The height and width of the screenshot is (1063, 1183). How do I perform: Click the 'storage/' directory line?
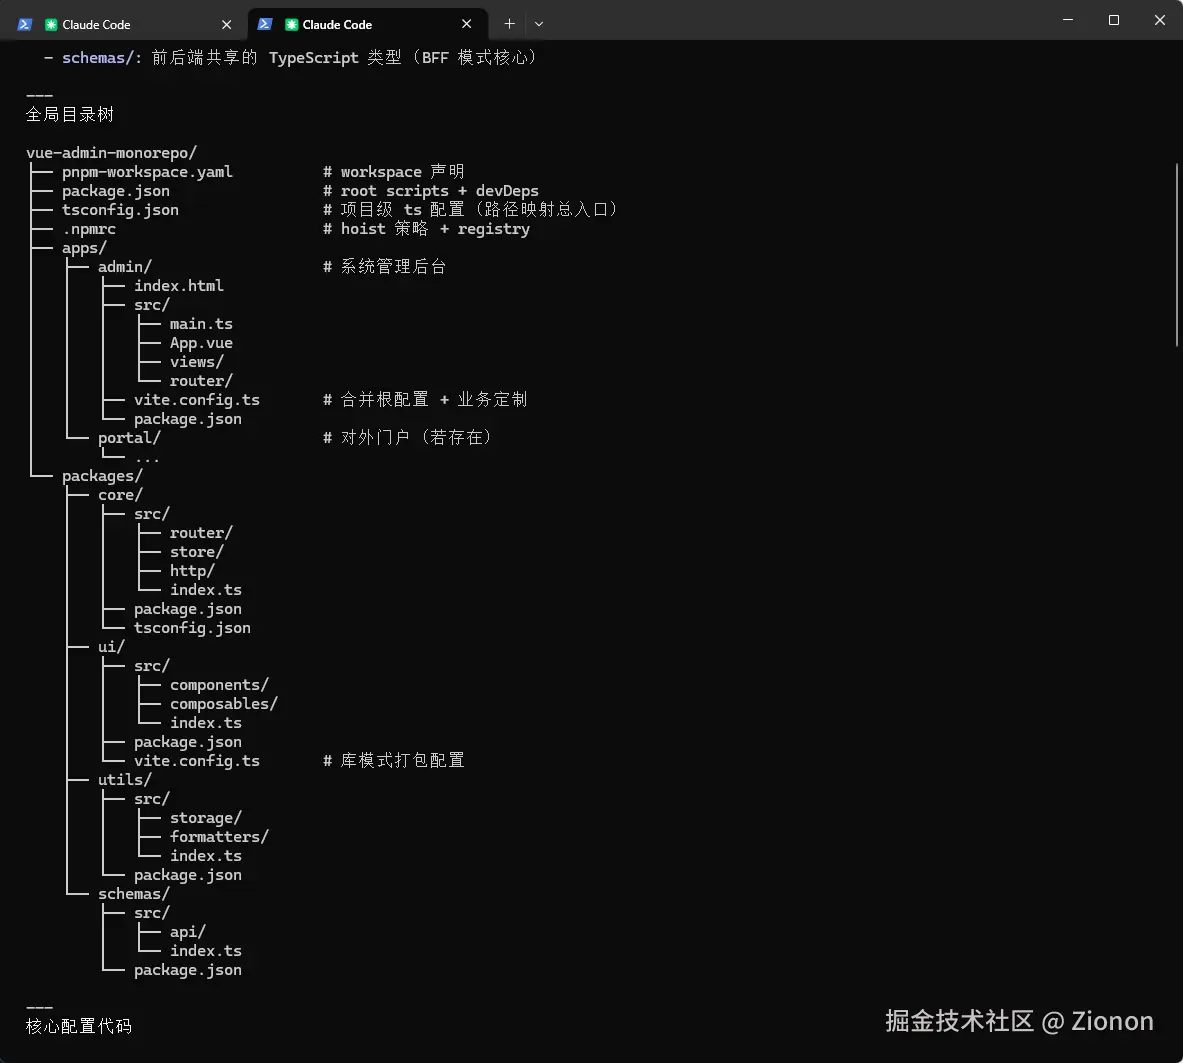(206, 818)
